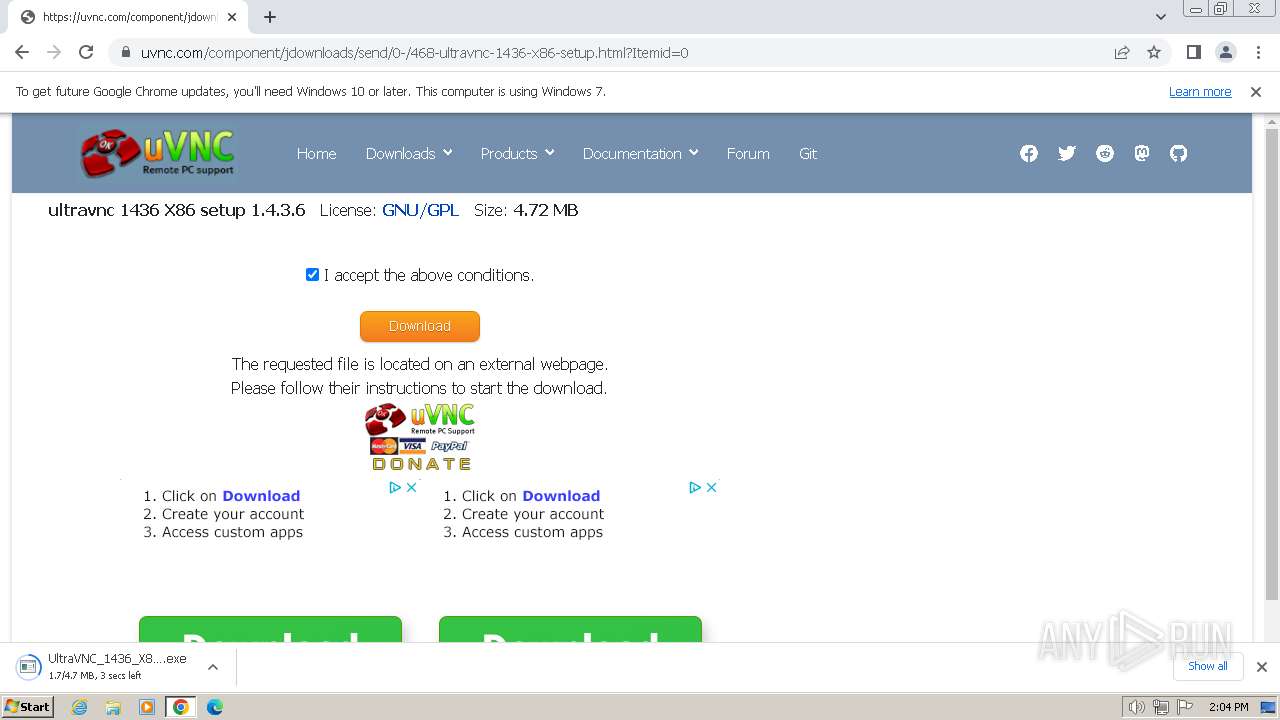1280x720 pixels.
Task: Click the Action Center flag icon
Action: [x=1186, y=707]
